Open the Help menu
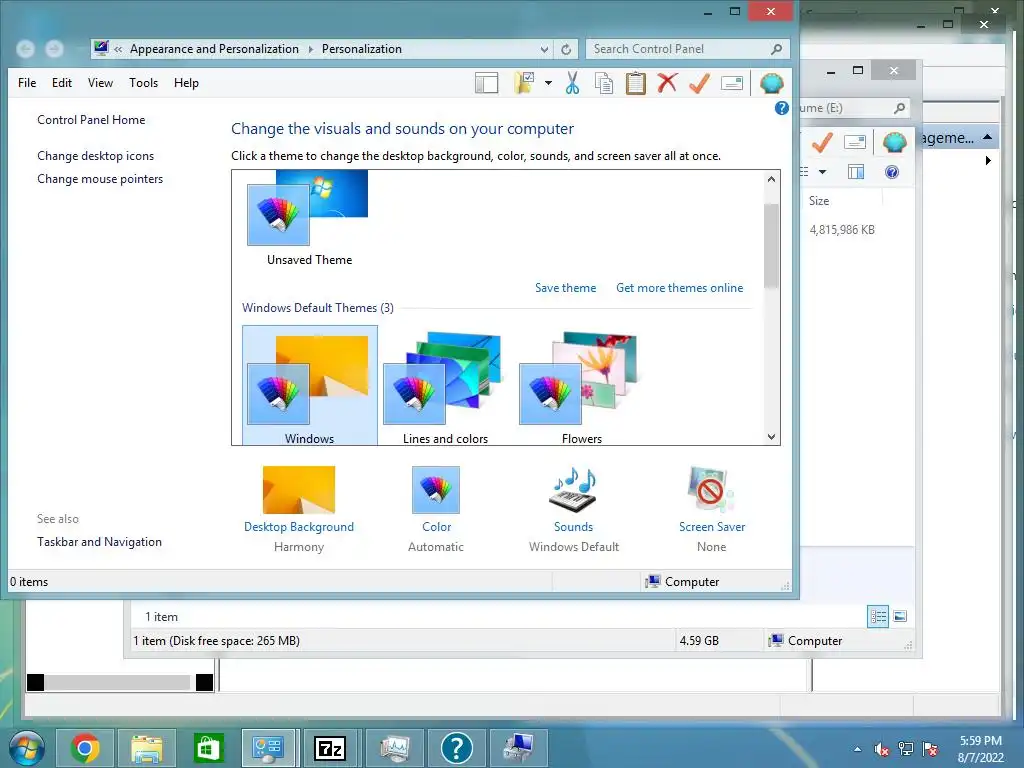Viewport: 1024px width, 768px height. (x=186, y=83)
